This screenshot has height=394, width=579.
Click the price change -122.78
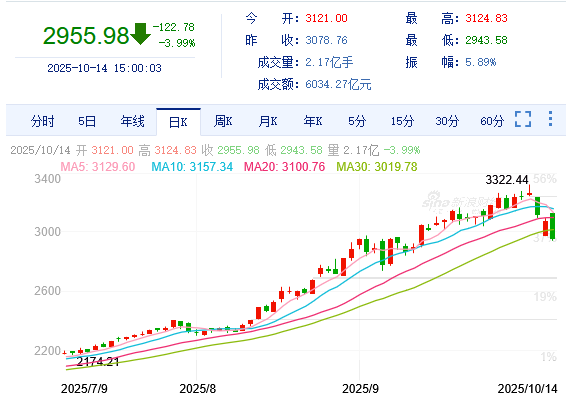pyautogui.click(x=174, y=27)
